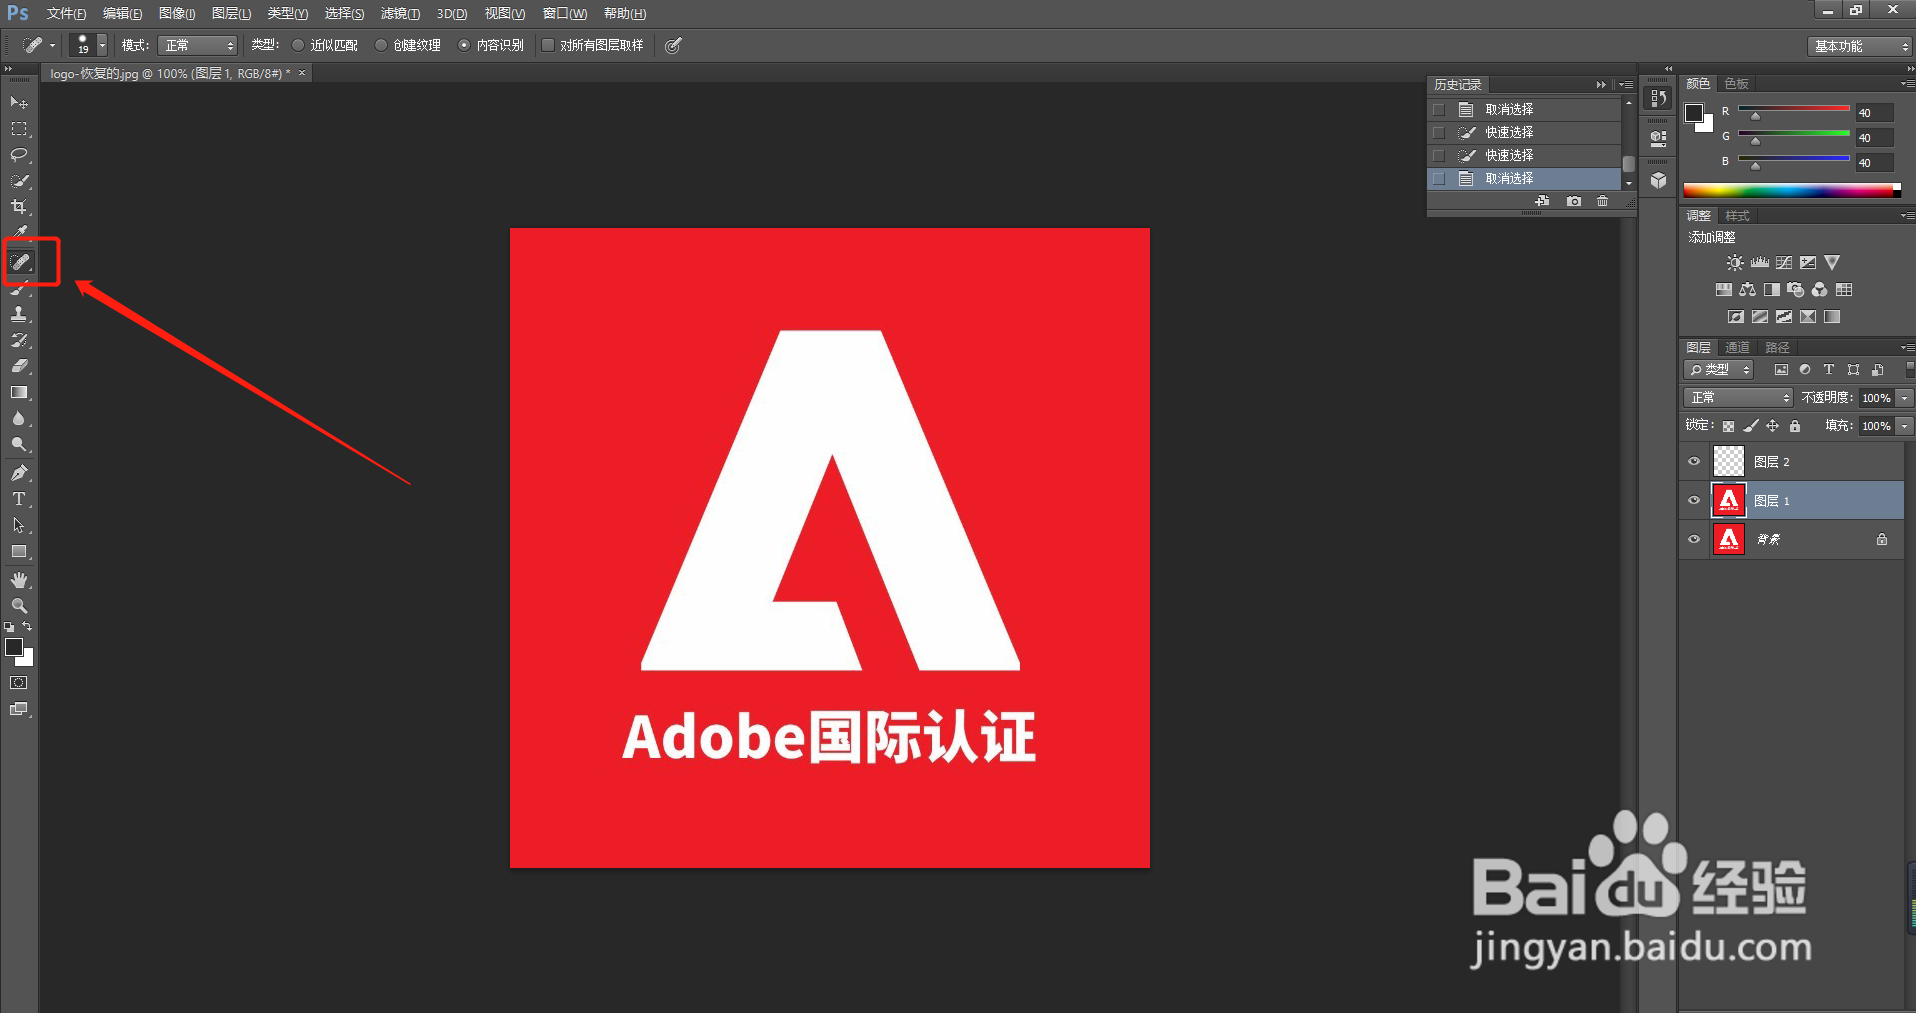Select the Eraser tool
The width and height of the screenshot is (1916, 1013).
pyautogui.click(x=19, y=367)
